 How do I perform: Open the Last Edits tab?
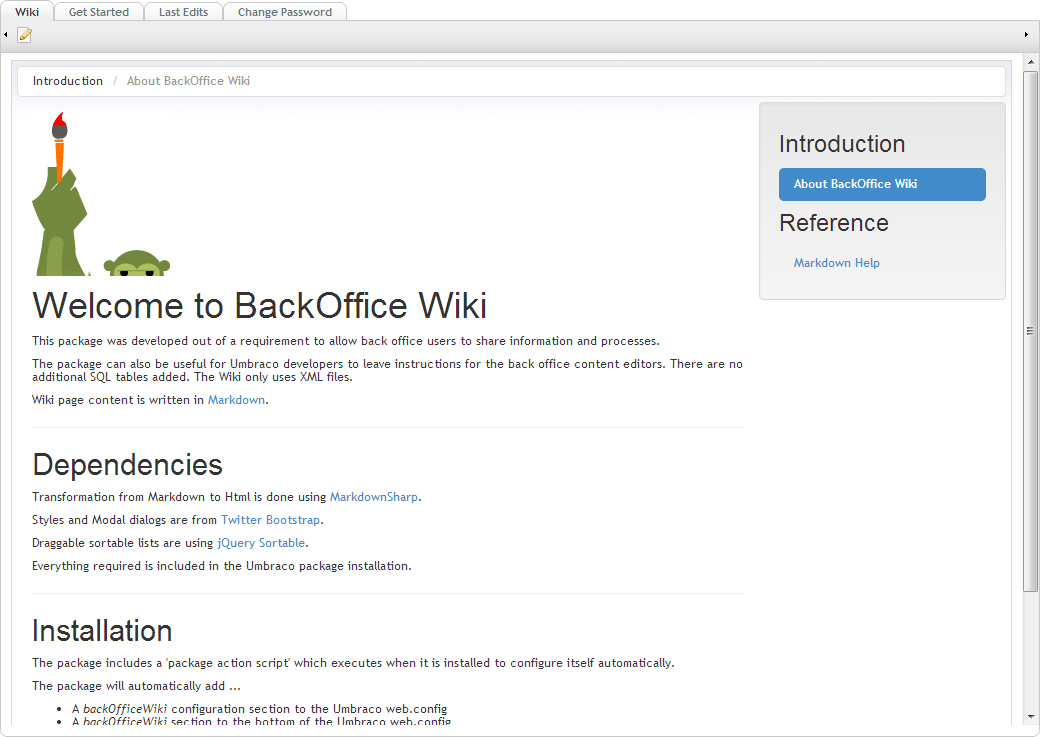point(183,12)
